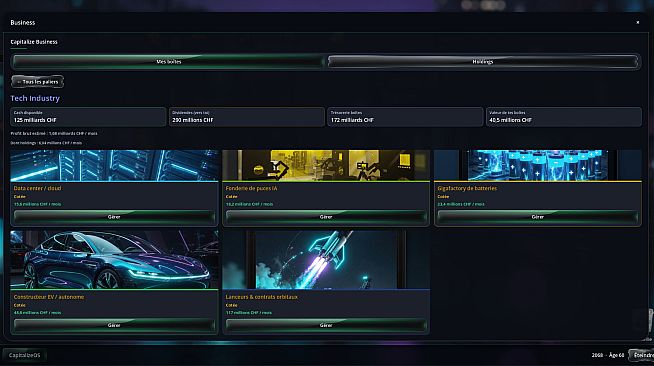Click Gérer for Gigafactory de batteries
Image resolution: width=654 pixels, height=366 pixels.
(538, 217)
